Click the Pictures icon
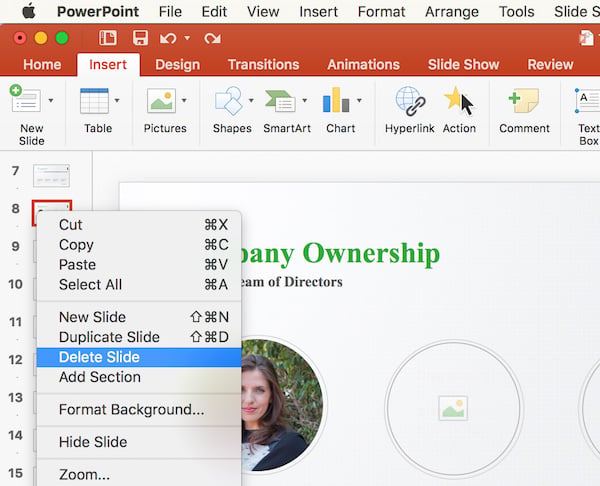Image resolution: width=600 pixels, height=486 pixels. click(x=161, y=101)
